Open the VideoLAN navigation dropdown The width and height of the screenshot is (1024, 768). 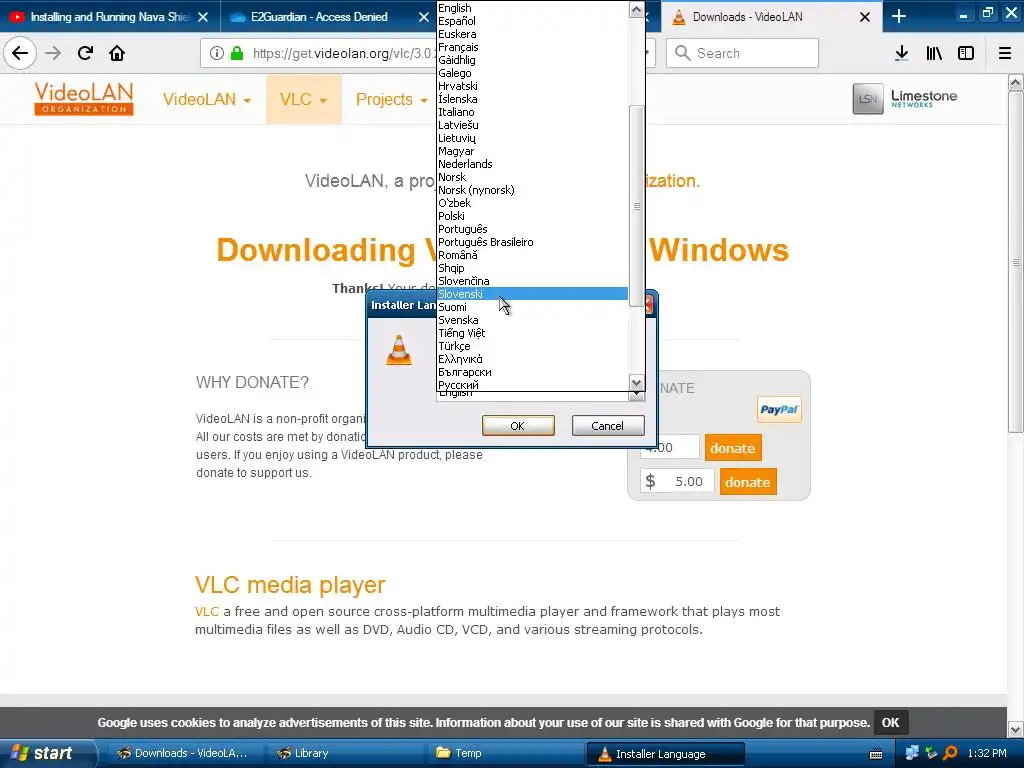point(206,99)
